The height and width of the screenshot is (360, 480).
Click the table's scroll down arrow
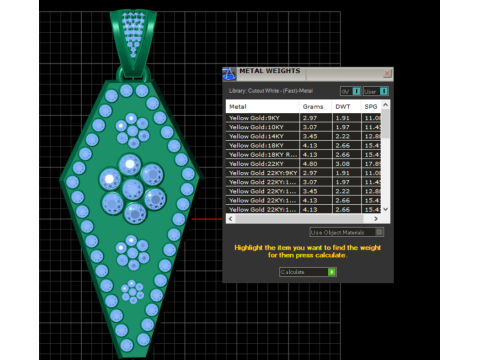point(386,209)
